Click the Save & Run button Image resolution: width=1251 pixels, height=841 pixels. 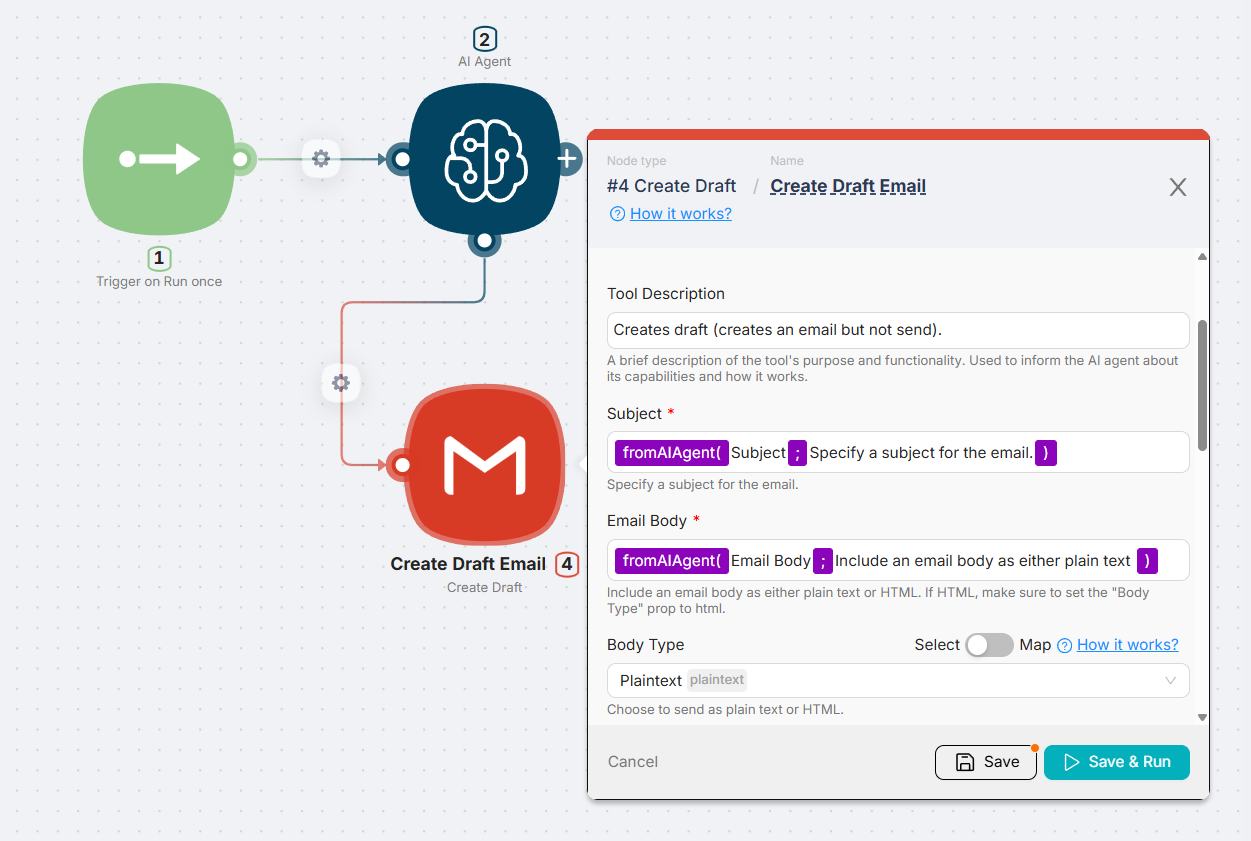point(1116,762)
